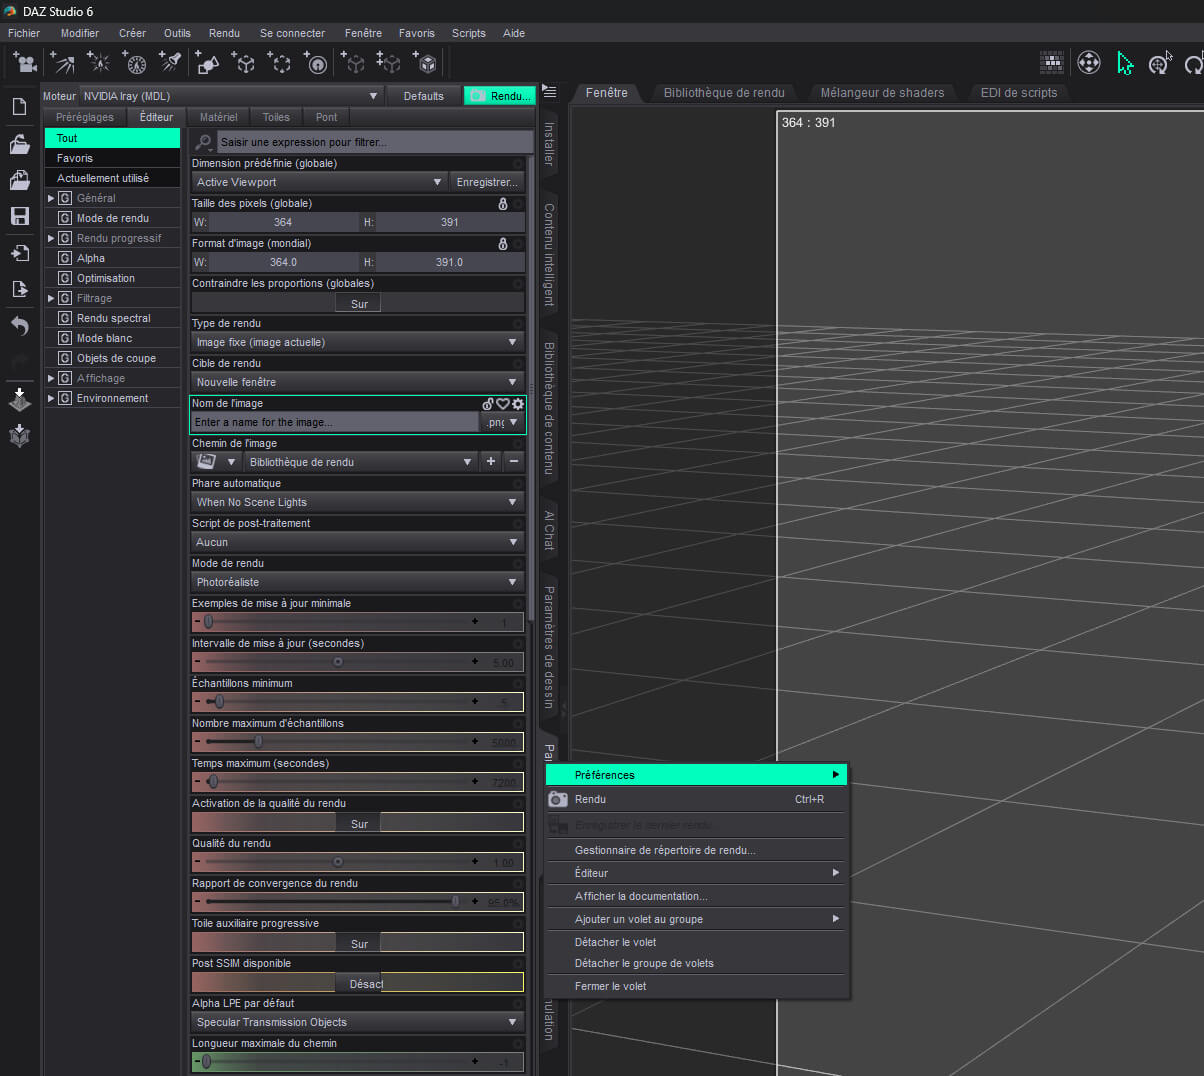
Task: Click the create new primitive shapes icon
Action: point(207,63)
